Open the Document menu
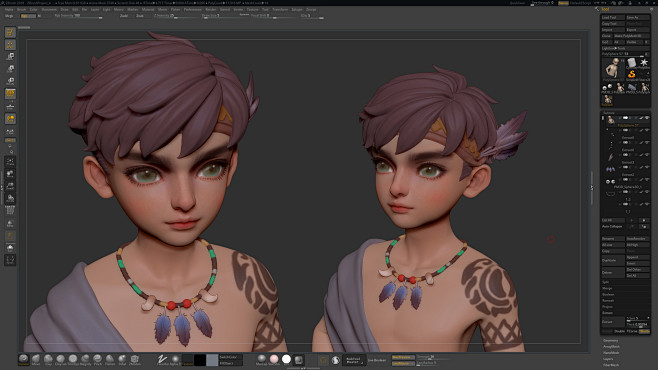The width and height of the screenshot is (658, 370). 49,9
